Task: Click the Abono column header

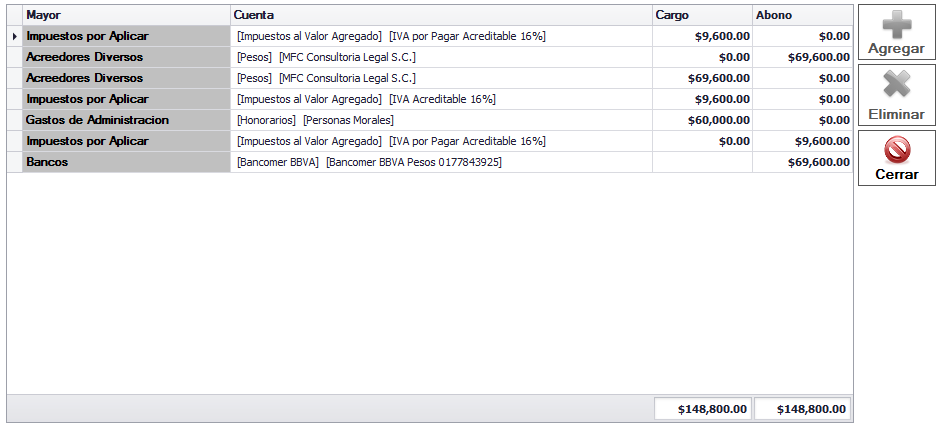Action: 803,15
